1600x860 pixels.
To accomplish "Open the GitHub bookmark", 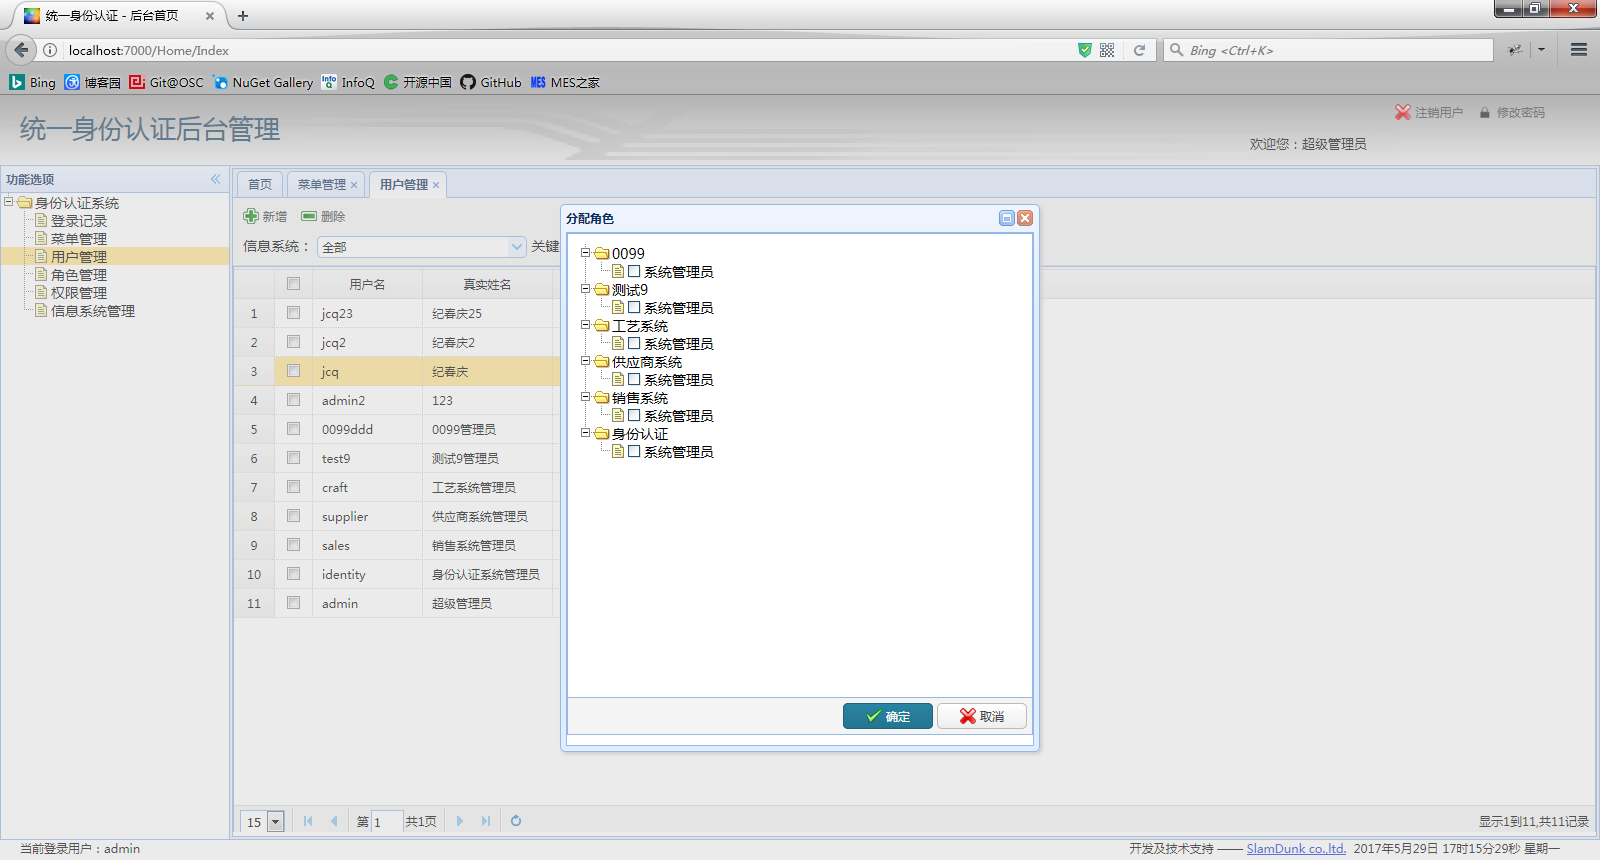I will pyautogui.click(x=491, y=82).
